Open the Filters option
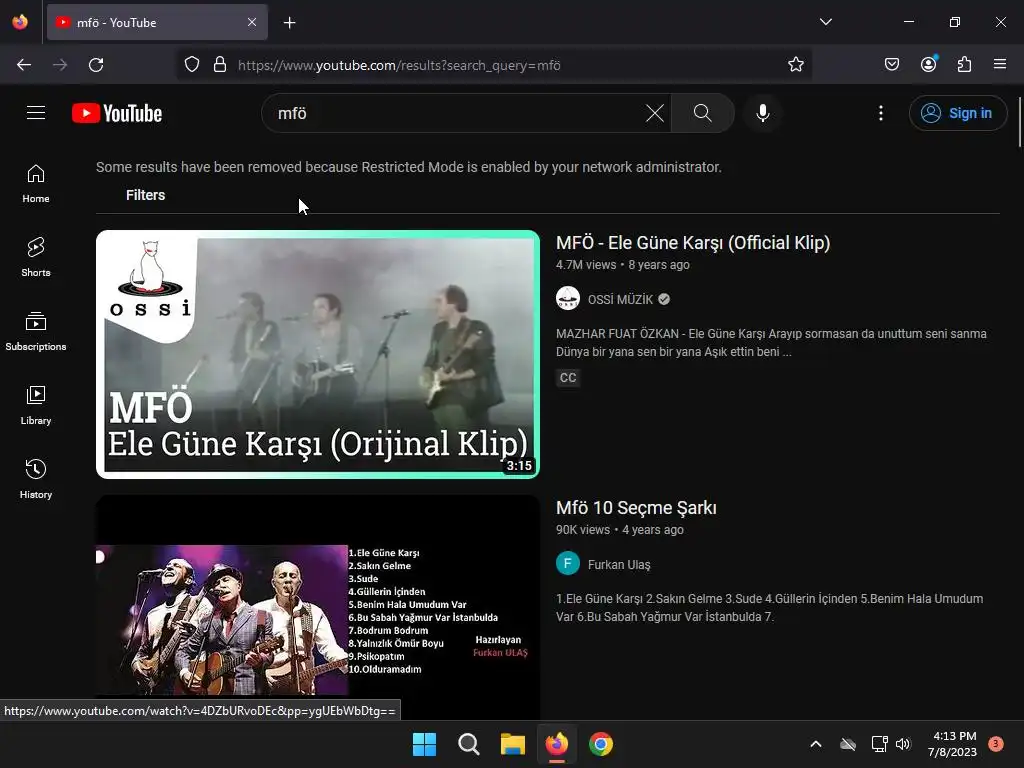1024x768 pixels. [x=145, y=195]
